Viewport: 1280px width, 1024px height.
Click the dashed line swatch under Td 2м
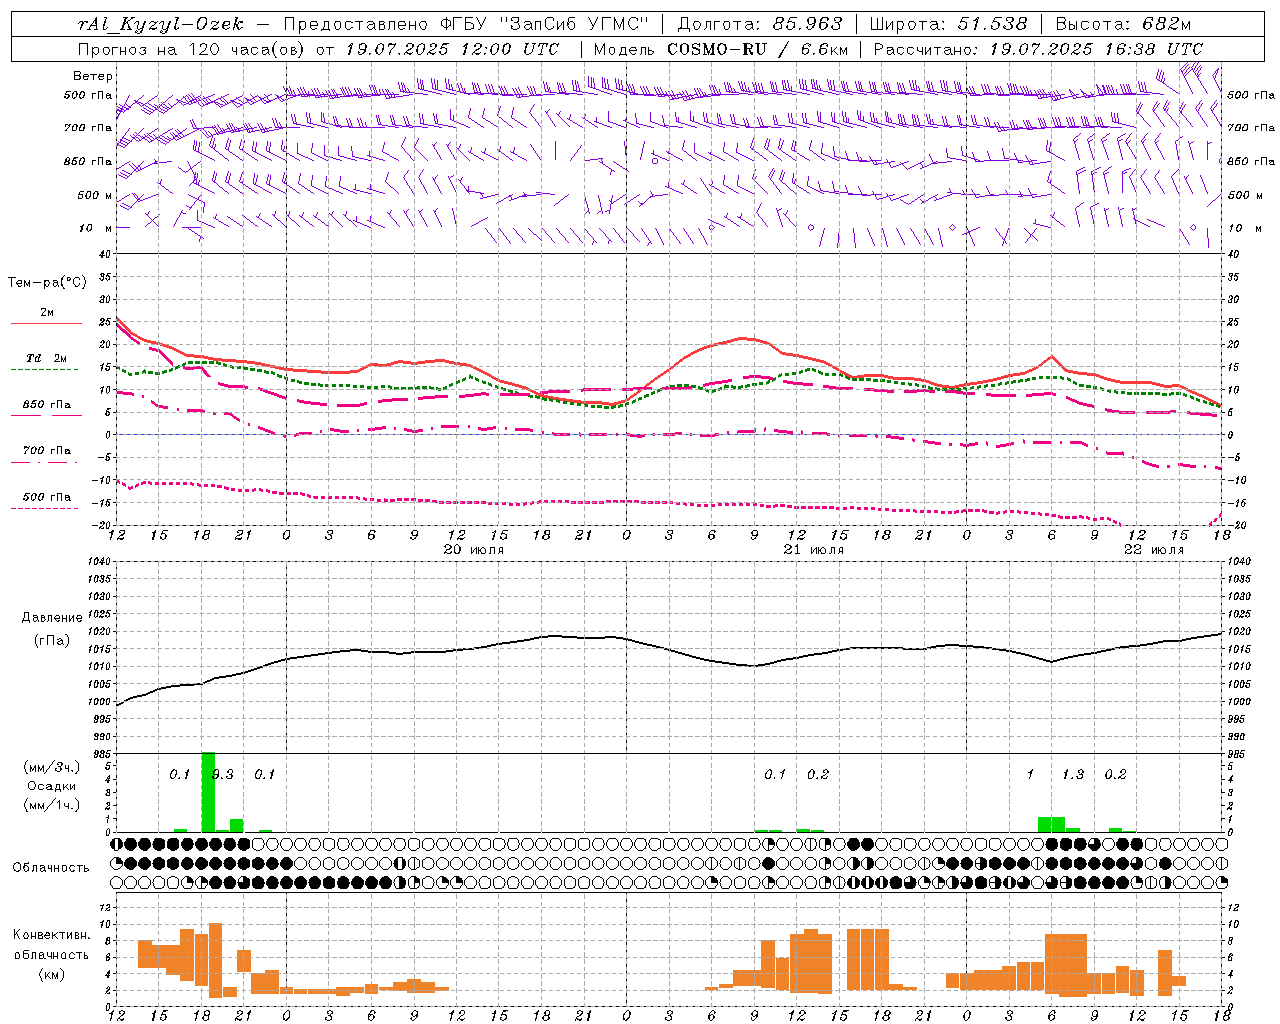pyautogui.click(x=46, y=370)
